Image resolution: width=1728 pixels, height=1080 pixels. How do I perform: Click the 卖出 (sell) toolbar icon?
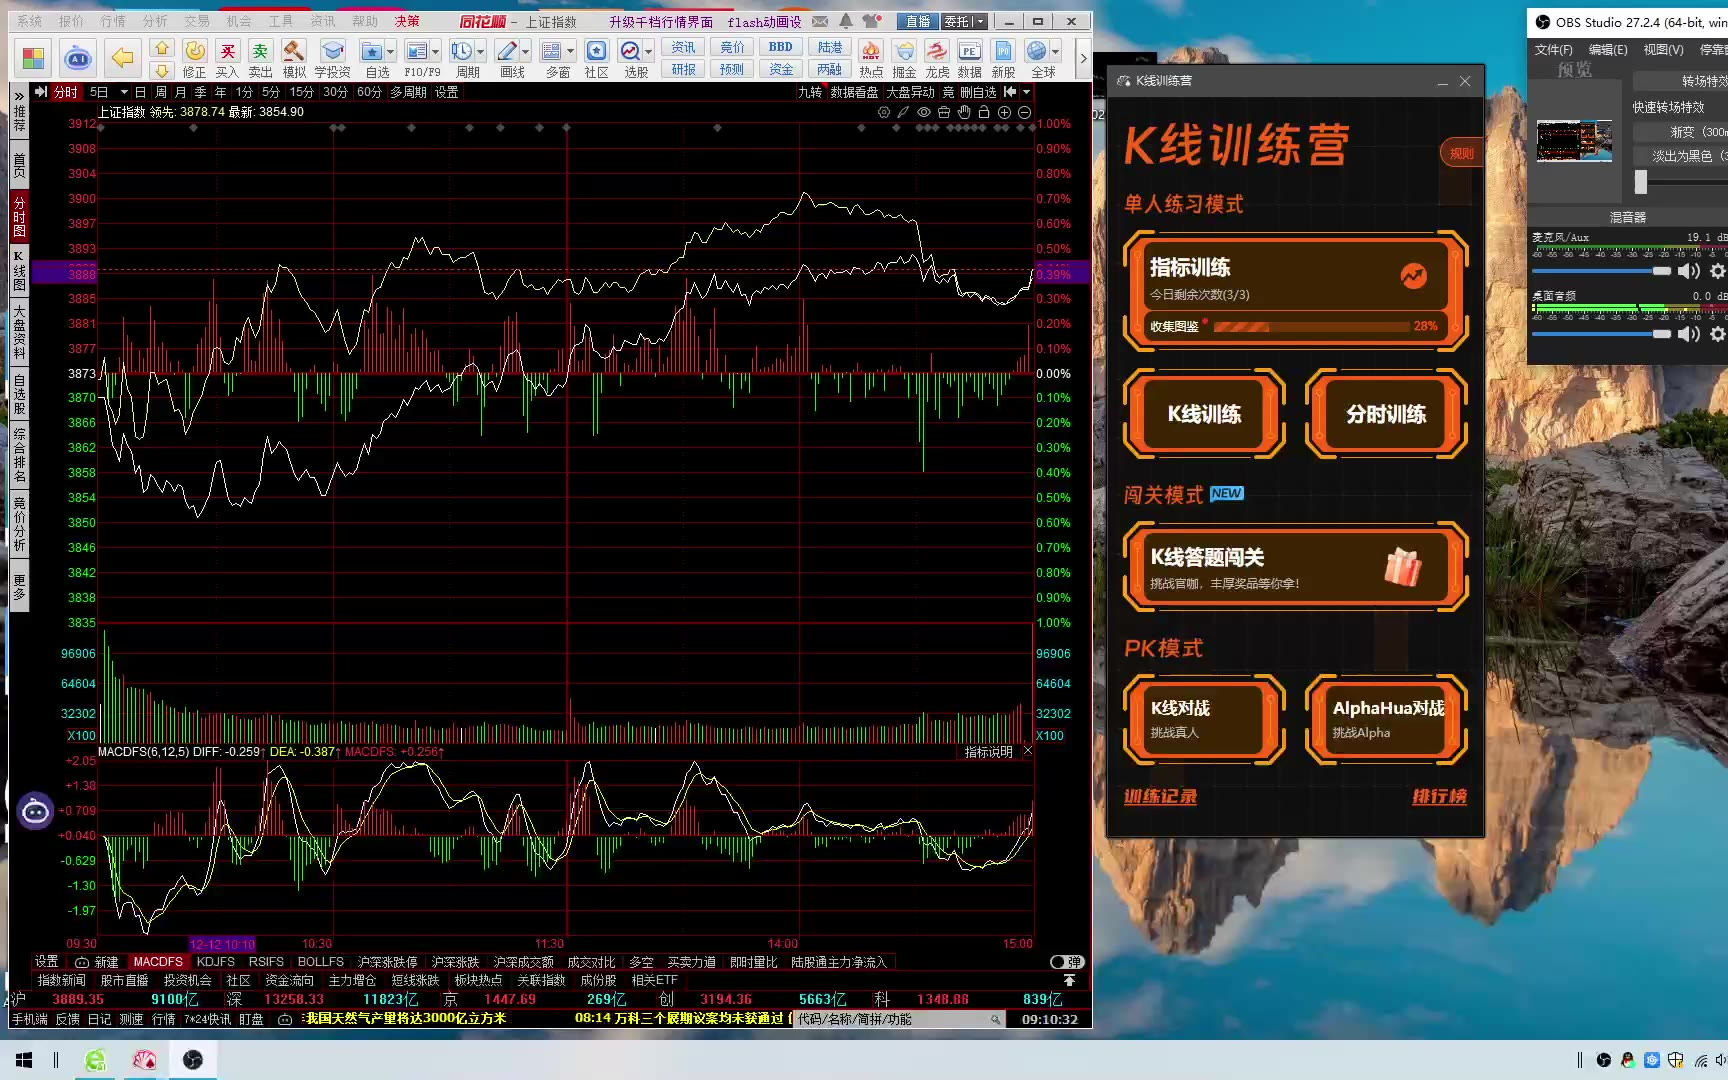[260, 53]
